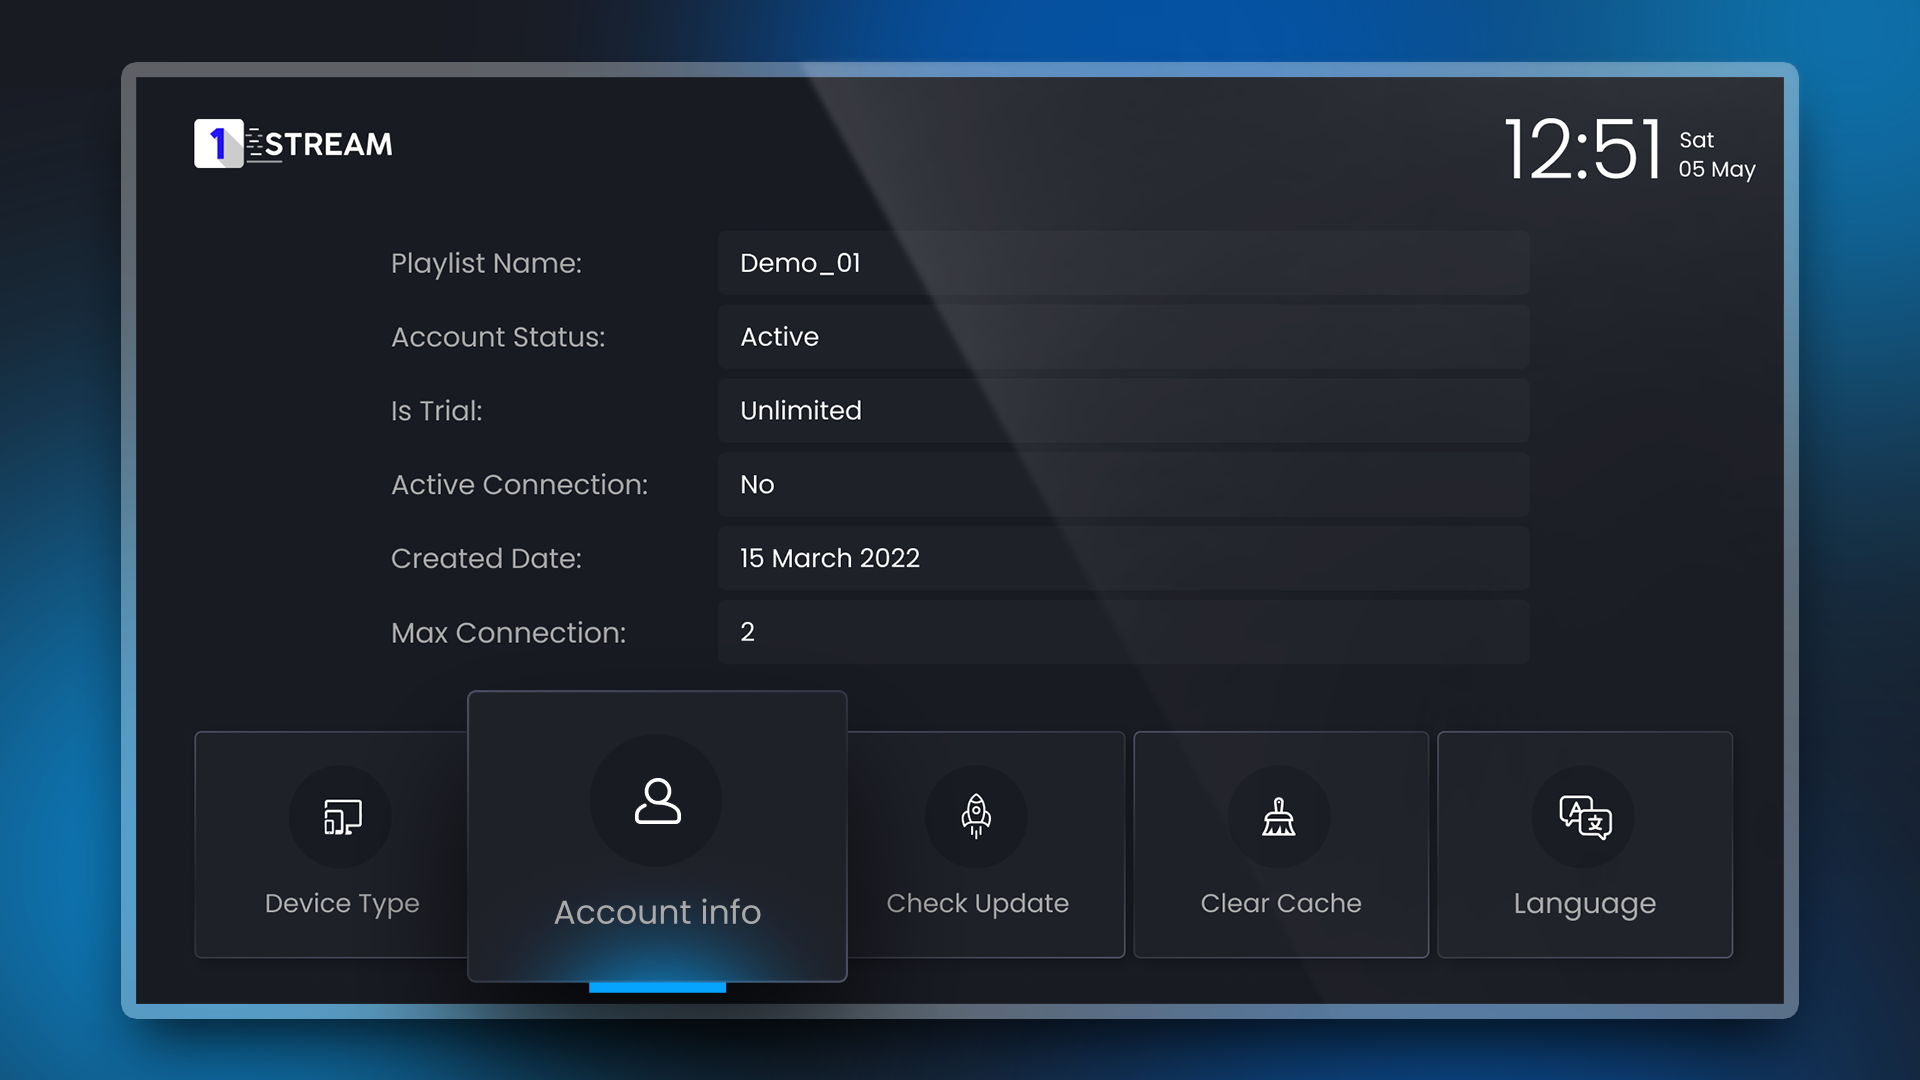The width and height of the screenshot is (1920, 1080).
Task: Switch to the Language settings card
Action: coord(1585,844)
